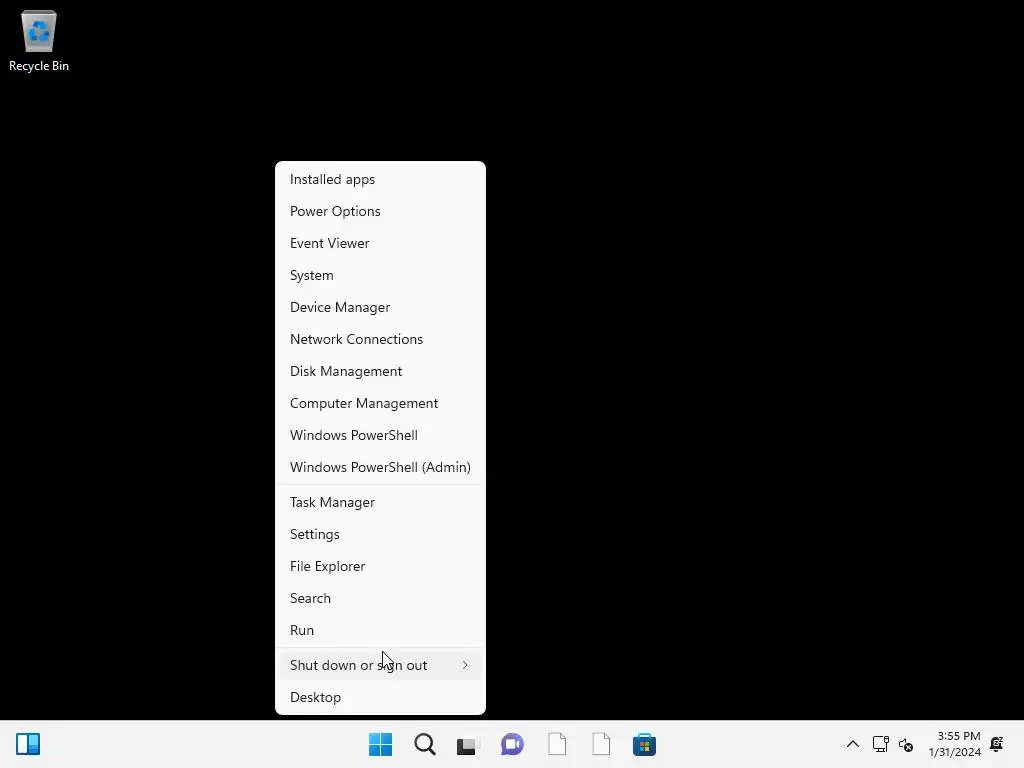Open Settings from the menu

tap(380, 534)
